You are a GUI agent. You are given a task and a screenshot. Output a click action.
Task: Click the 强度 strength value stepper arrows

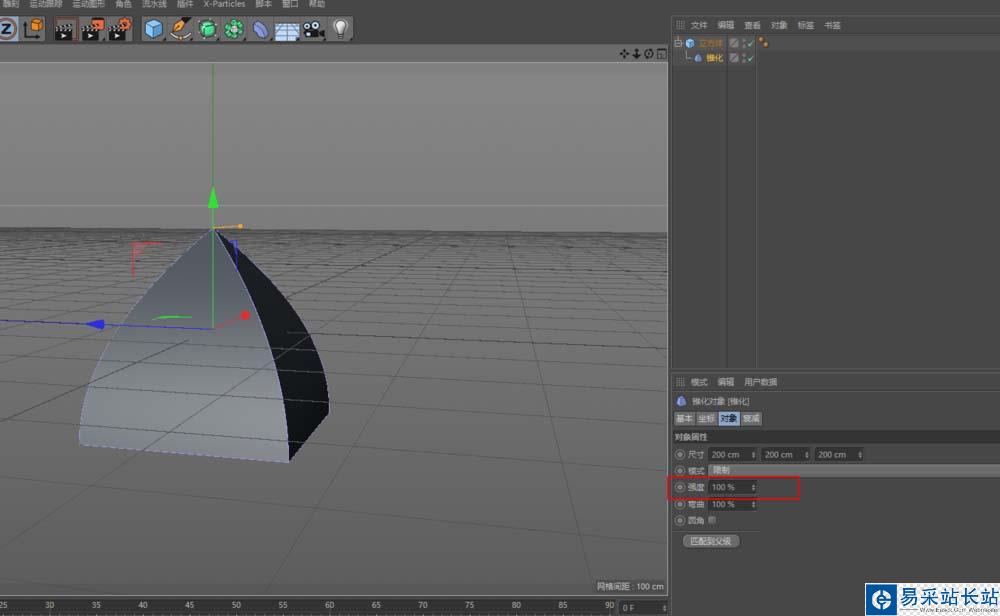click(753, 487)
